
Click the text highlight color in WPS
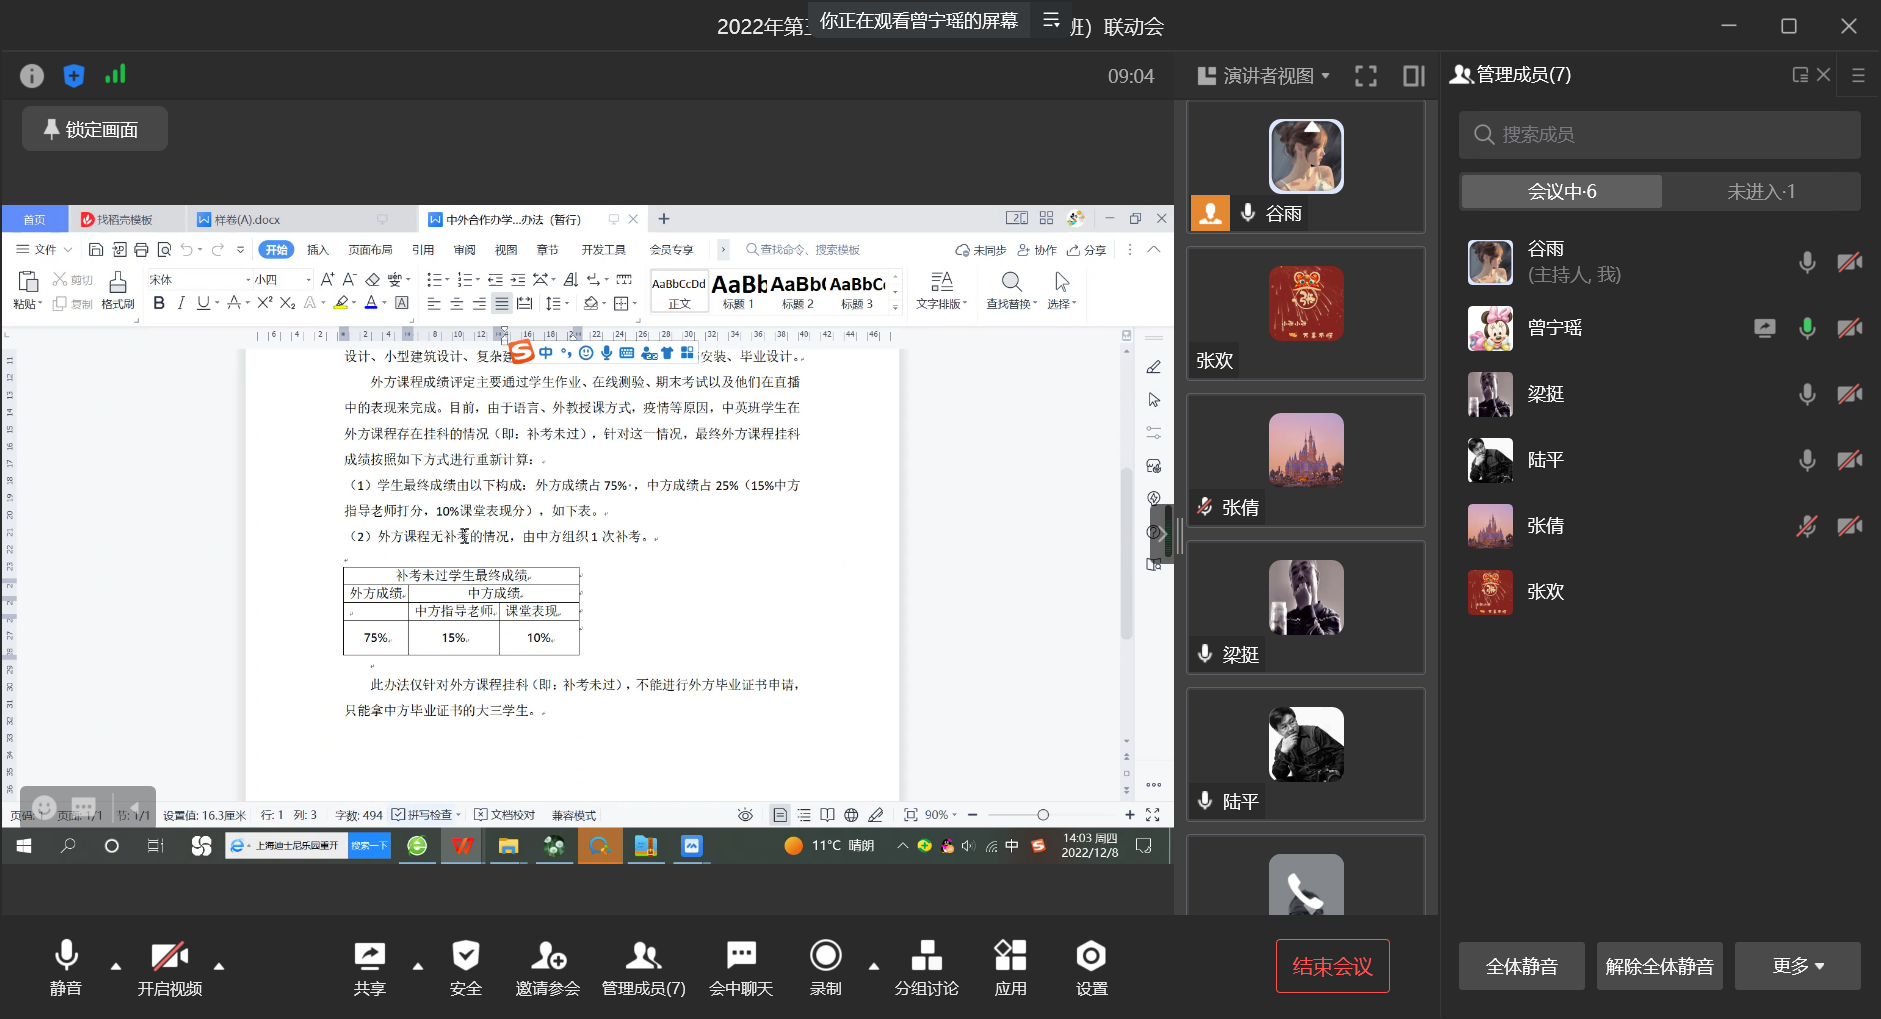pos(341,303)
